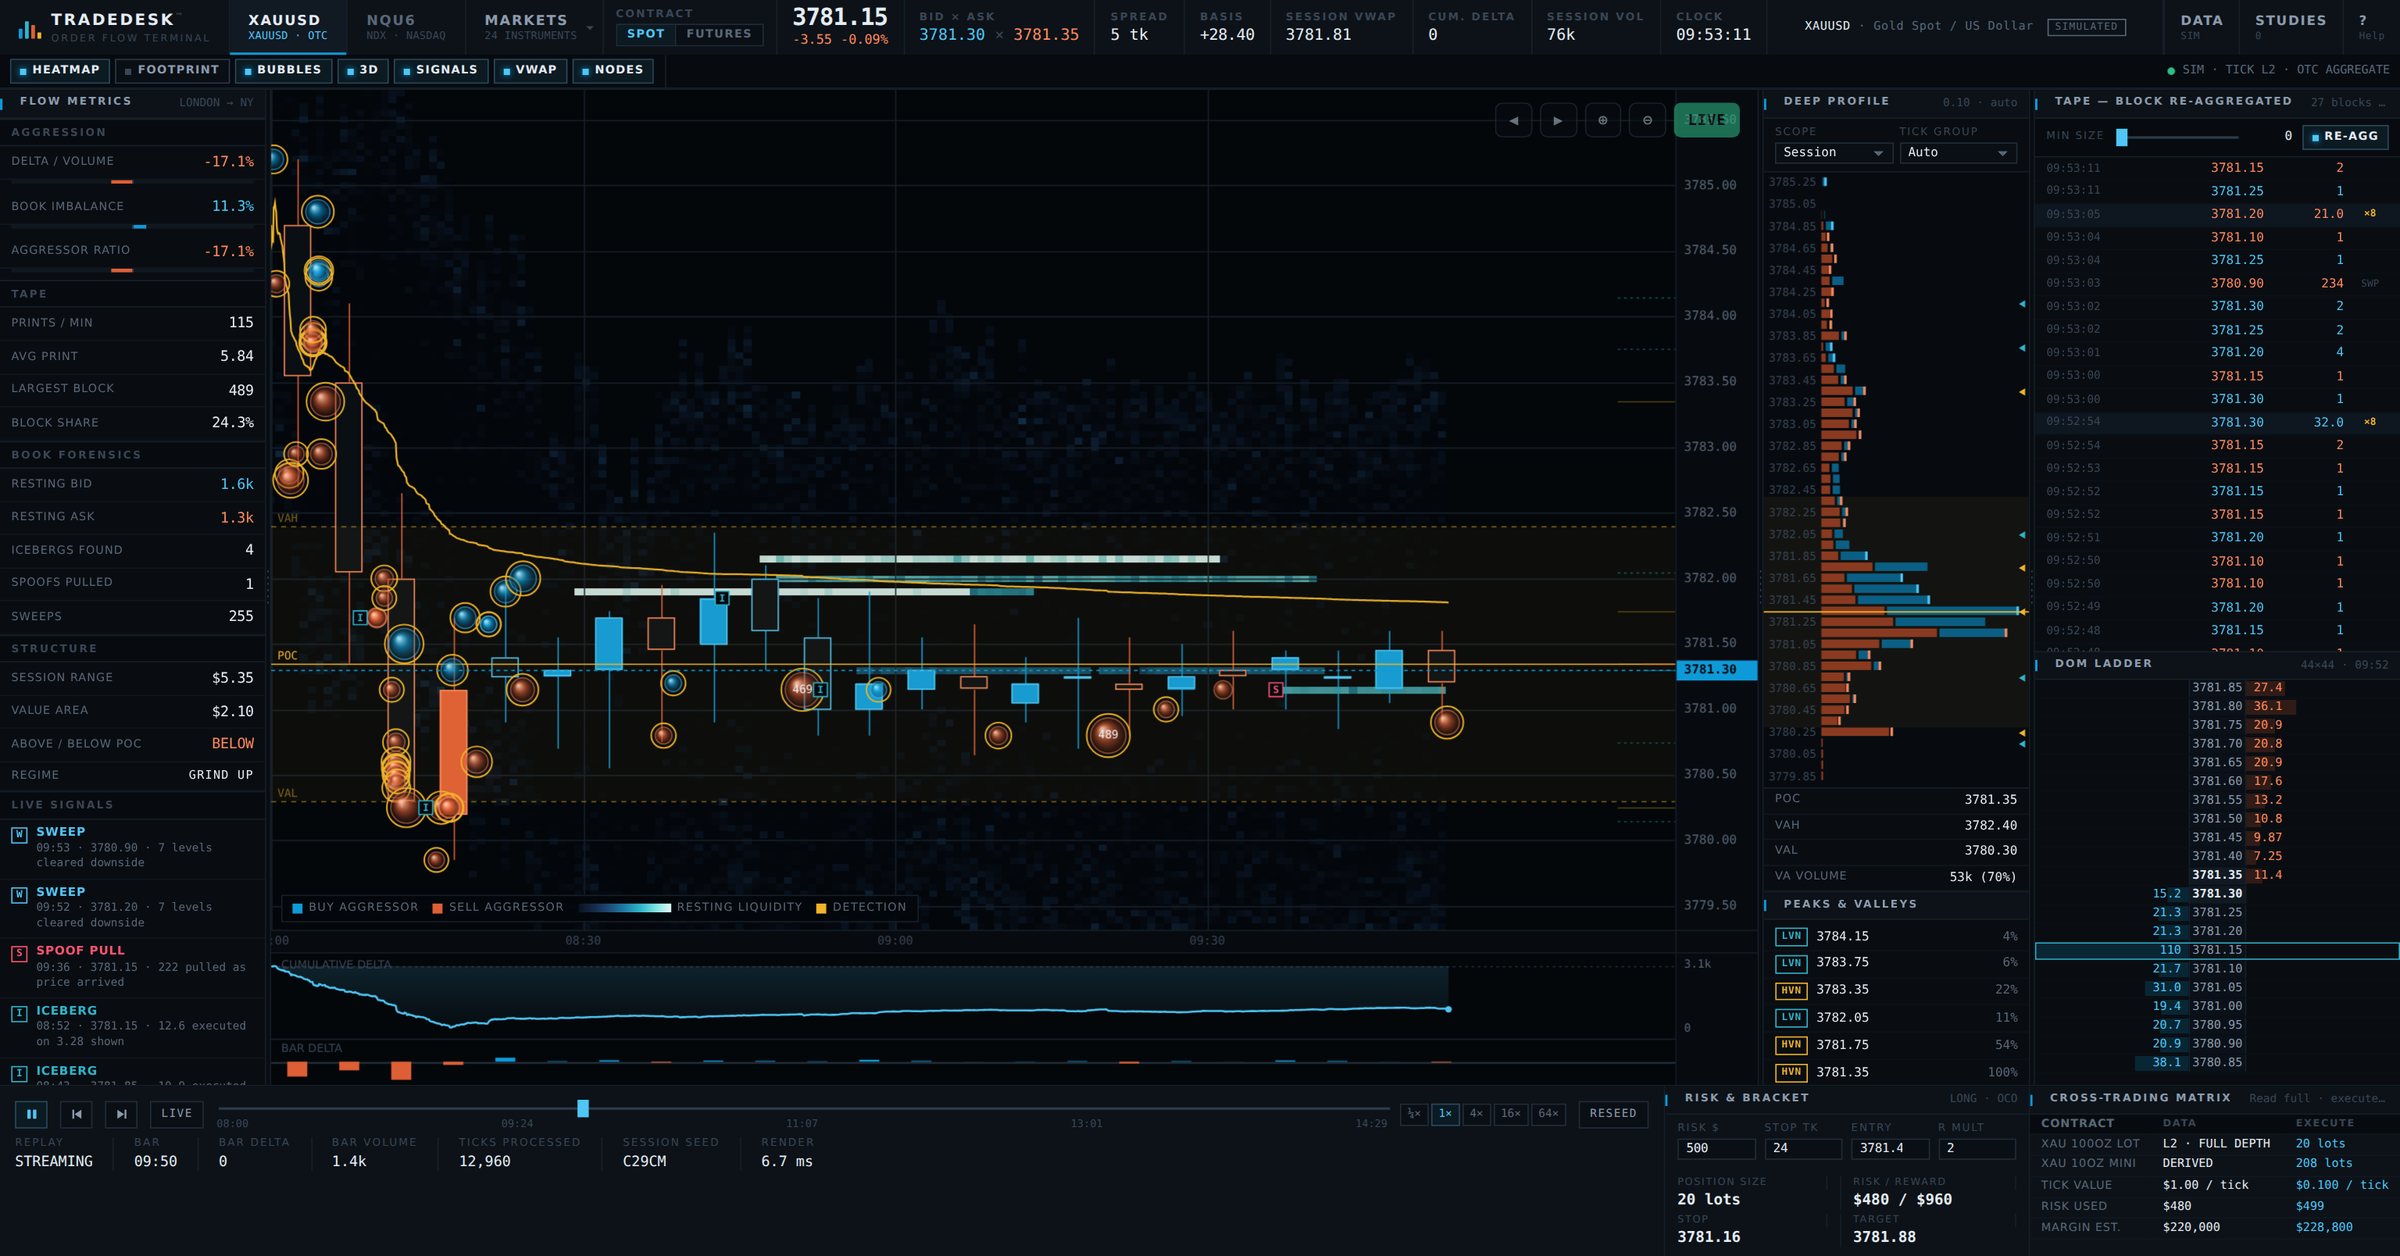Open the Scope Session dropdown
Screen dimensions: 2400x1256
coord(1833,152)
